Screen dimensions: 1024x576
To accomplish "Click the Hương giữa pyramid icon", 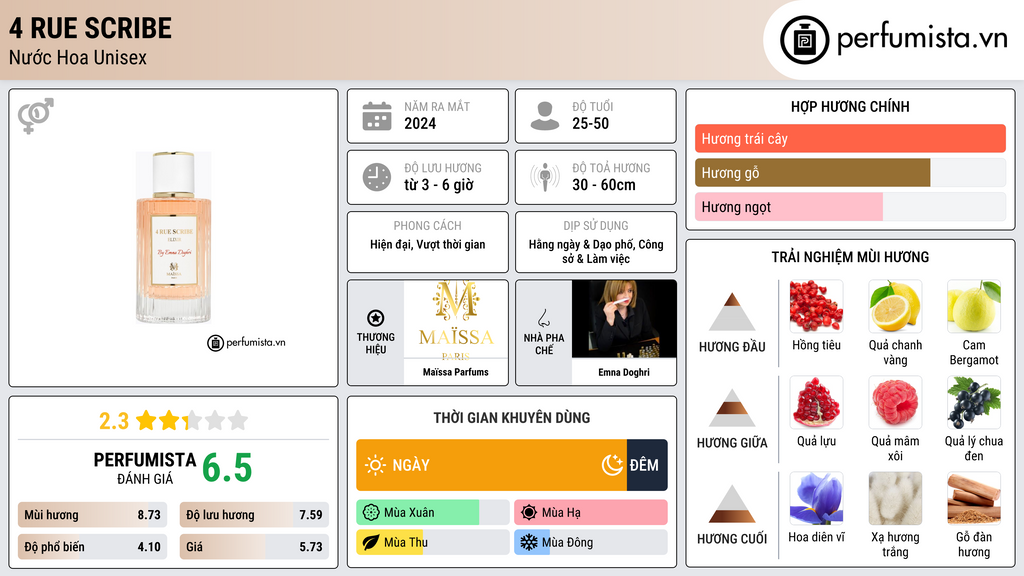I will pyautogui.click(x=732, y=408).
